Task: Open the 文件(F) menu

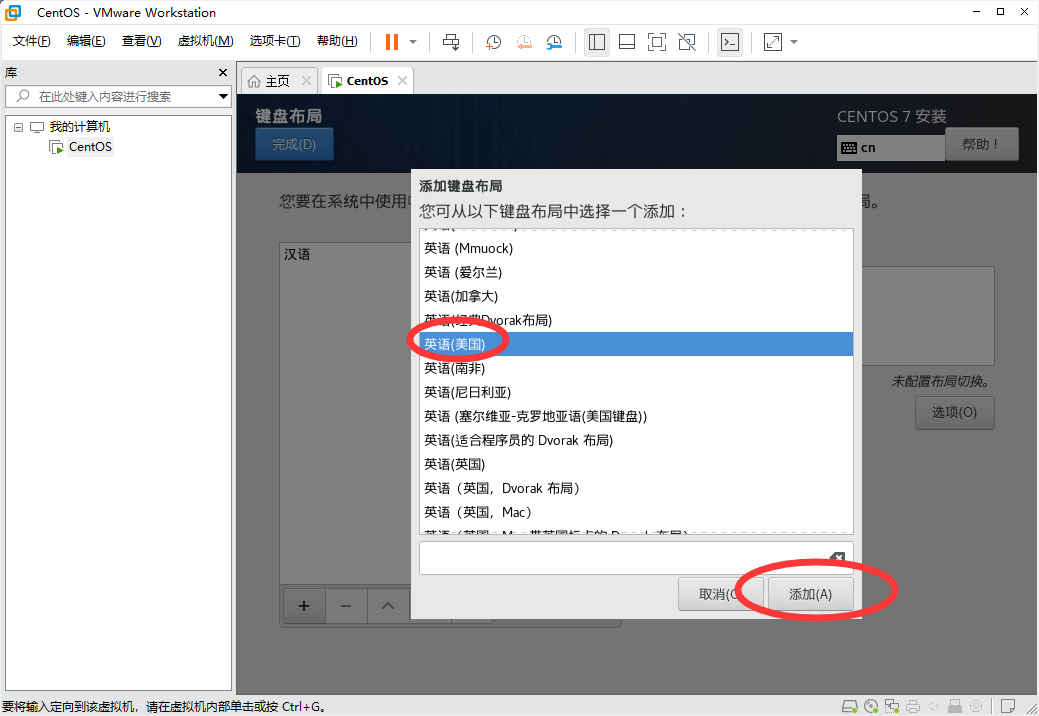Action: pyautogui.click(x=31, y=41)
